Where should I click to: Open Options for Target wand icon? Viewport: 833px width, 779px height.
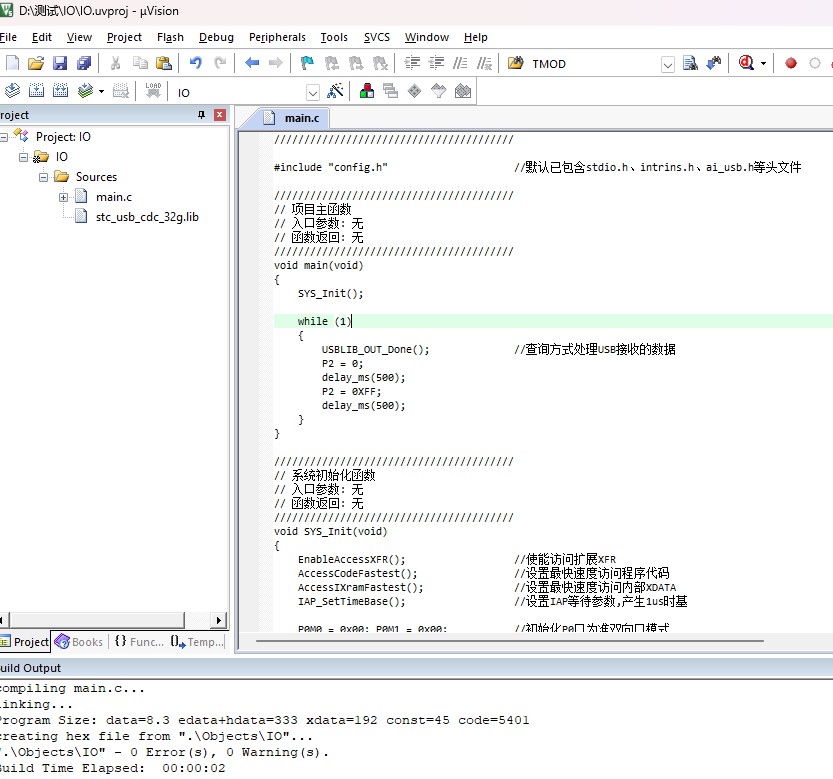click(x=336, y=91)
